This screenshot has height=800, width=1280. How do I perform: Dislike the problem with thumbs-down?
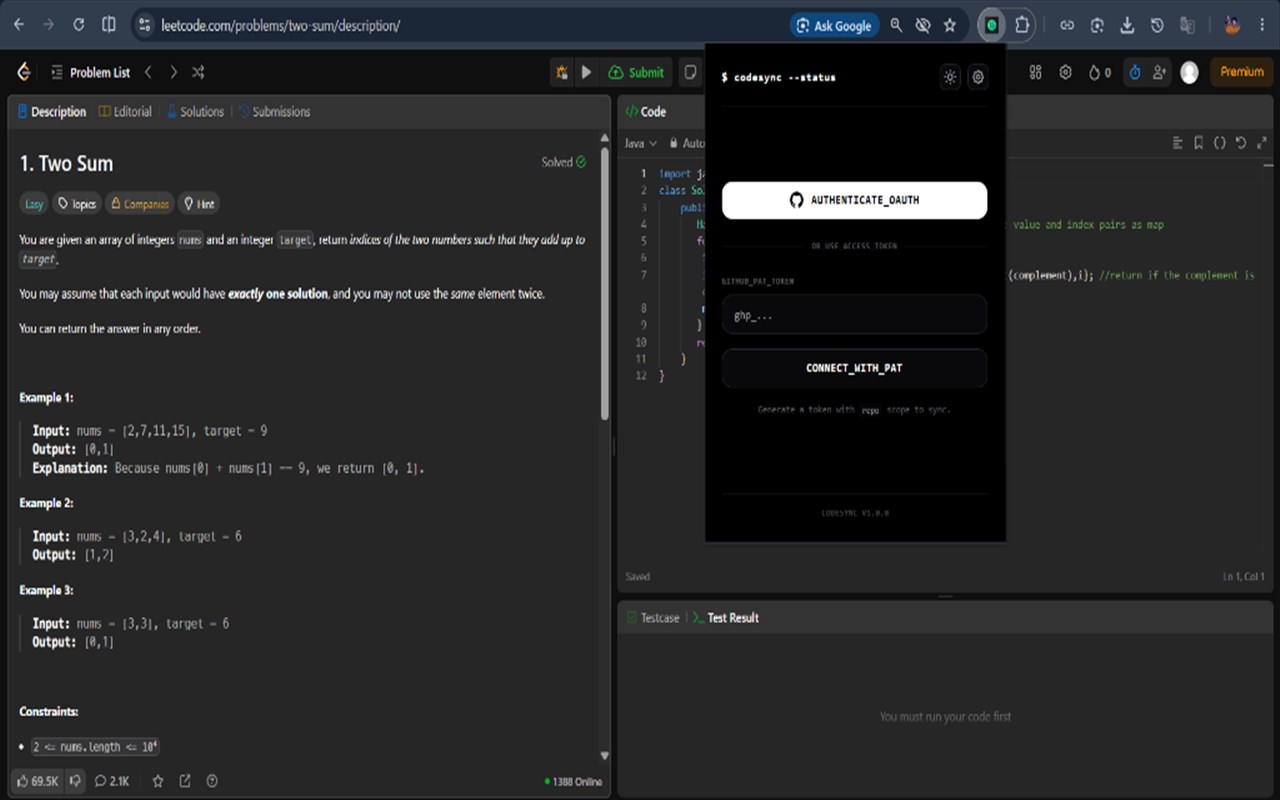click(x=75, y=781)
